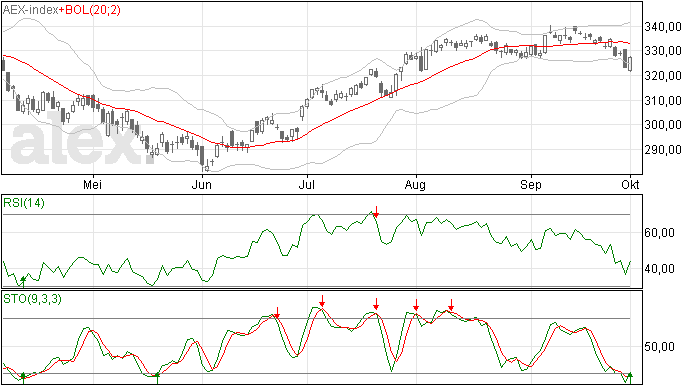Click the green STO arrow before Jun
Image resolution: width=690 pixels, height=387 pixels.
158,378
